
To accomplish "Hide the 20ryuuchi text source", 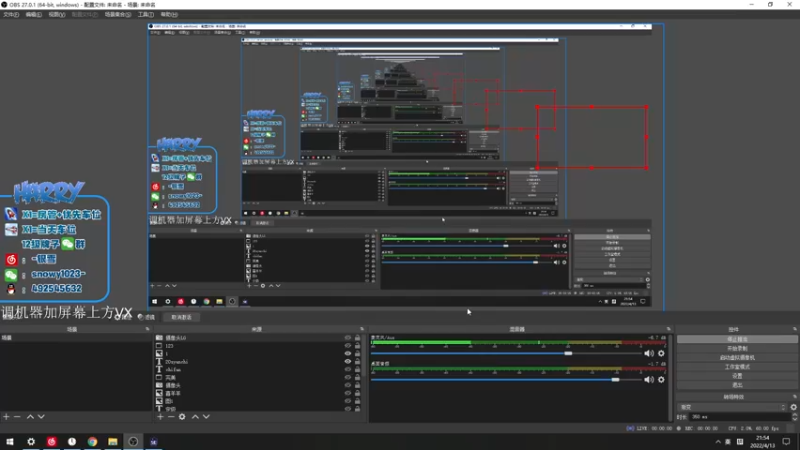I will tap(348, 361).
